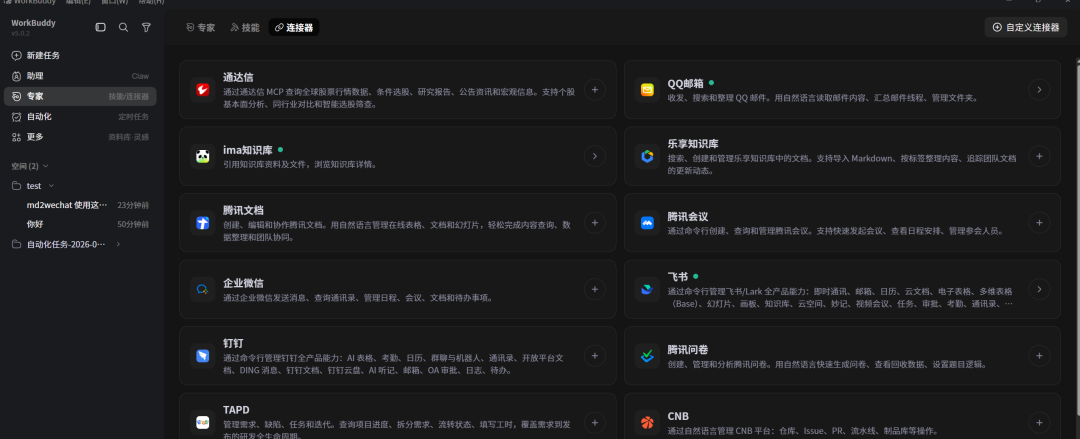Open 助理 in the sidebar
The height and width of the screenshot is (439, 1080).
coord(80,76)
